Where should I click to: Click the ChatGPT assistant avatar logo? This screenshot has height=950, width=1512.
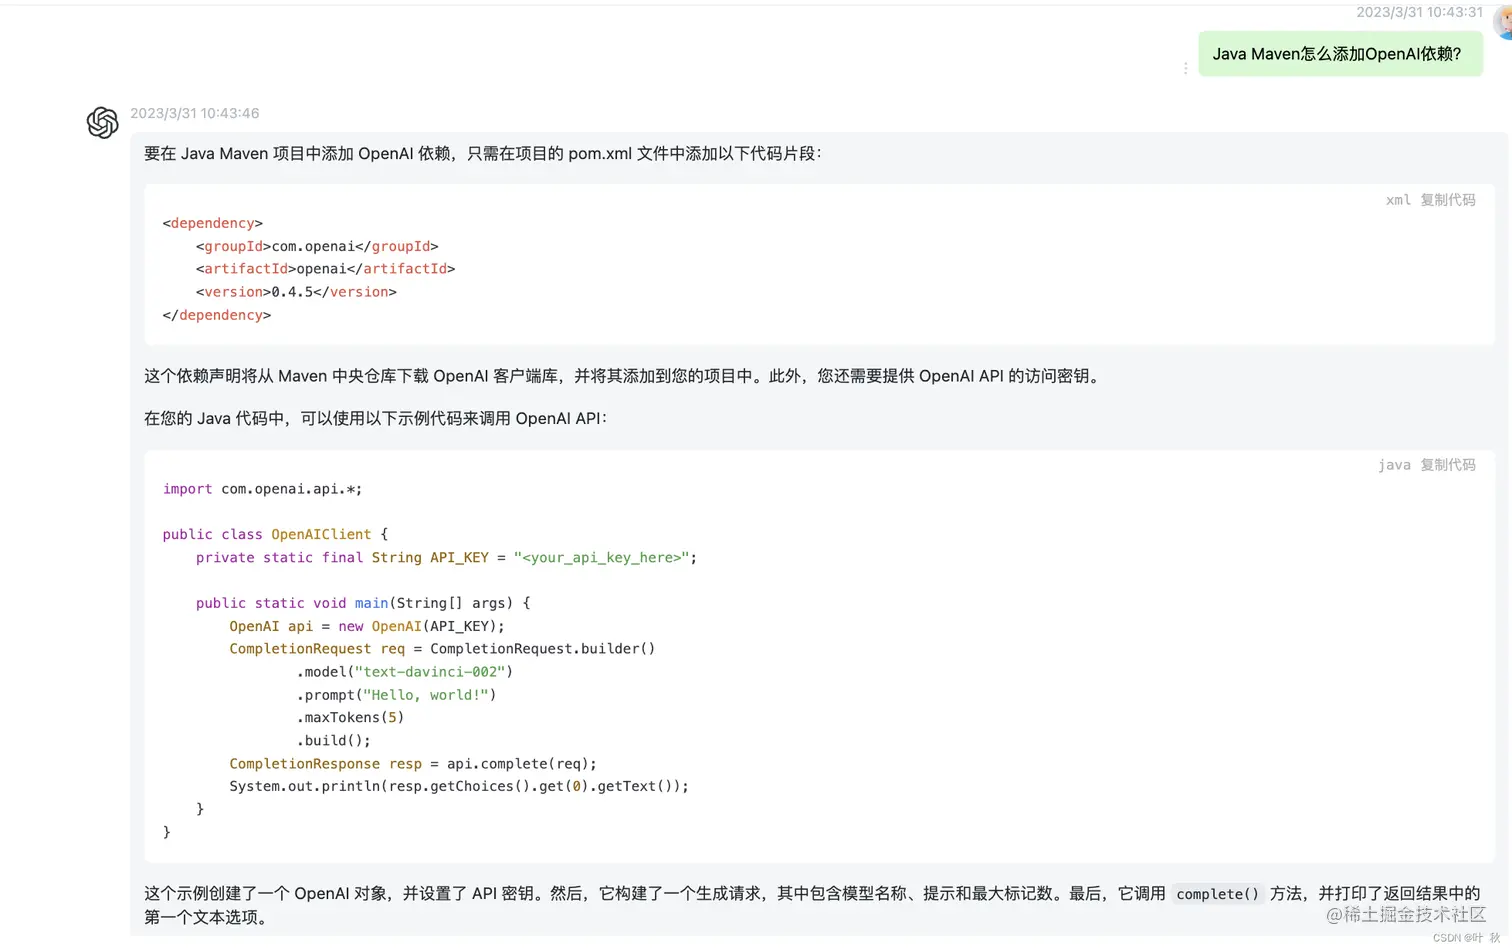coord(102,123)
